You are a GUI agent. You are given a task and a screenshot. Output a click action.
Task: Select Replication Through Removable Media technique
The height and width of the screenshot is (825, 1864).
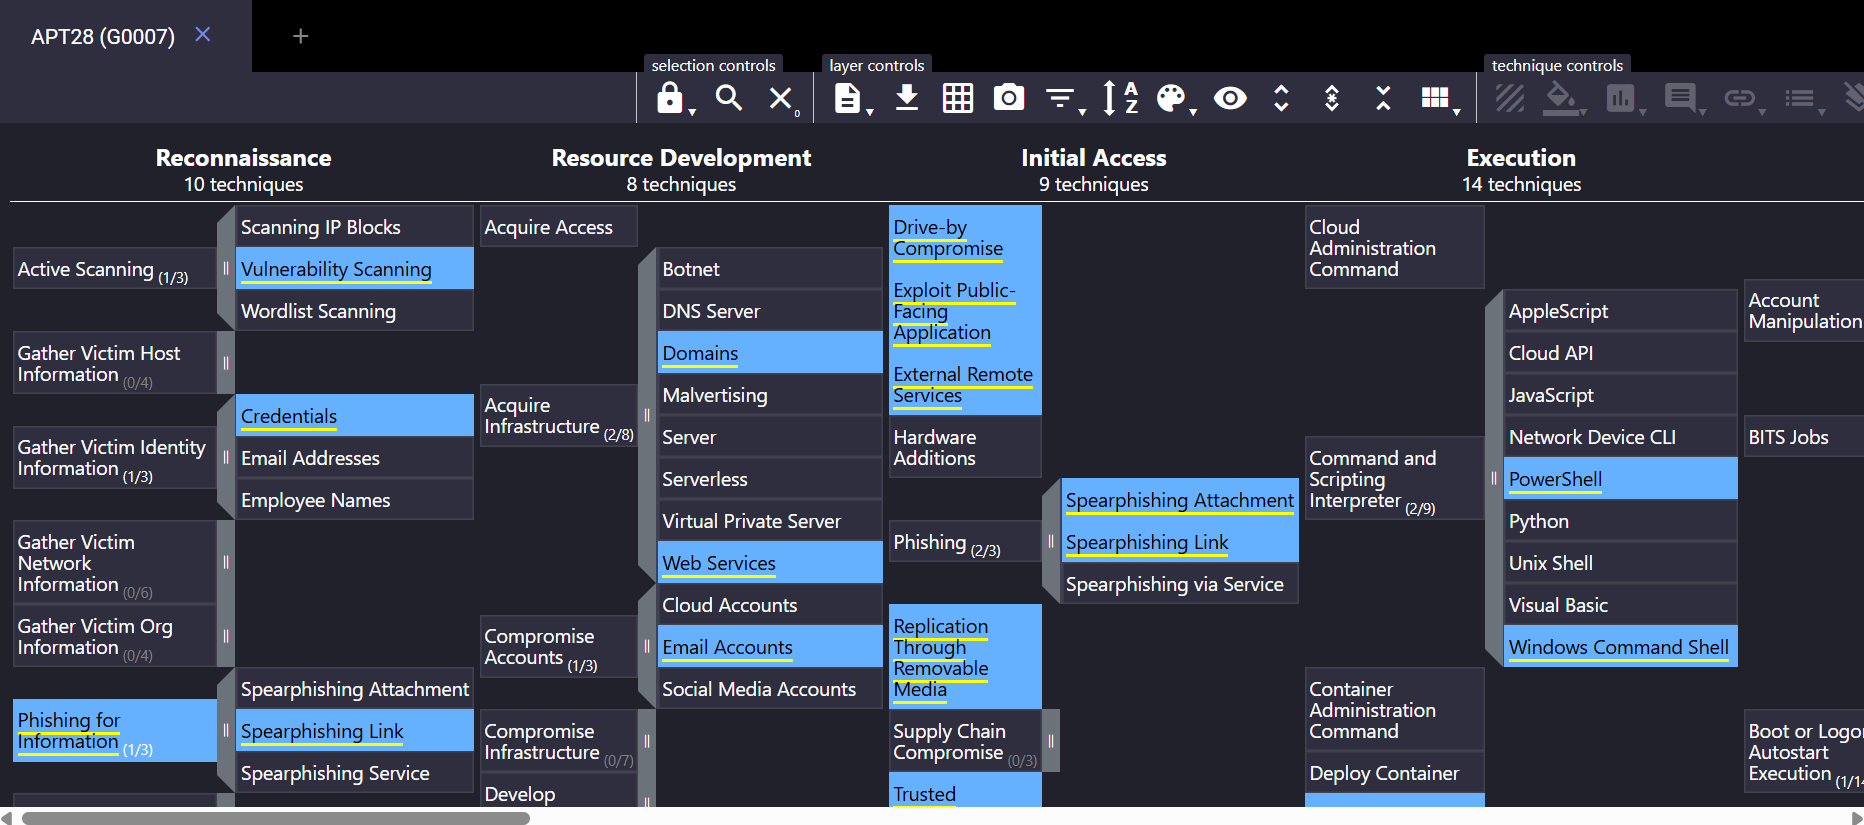coord(965,657)
